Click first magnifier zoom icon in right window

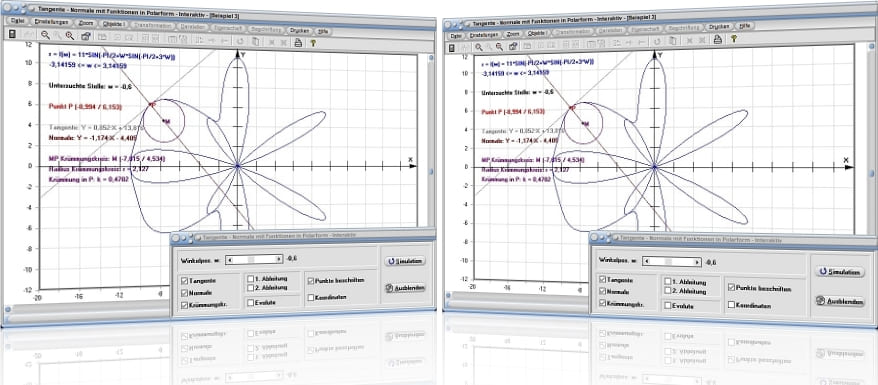(x=479, y=47)
